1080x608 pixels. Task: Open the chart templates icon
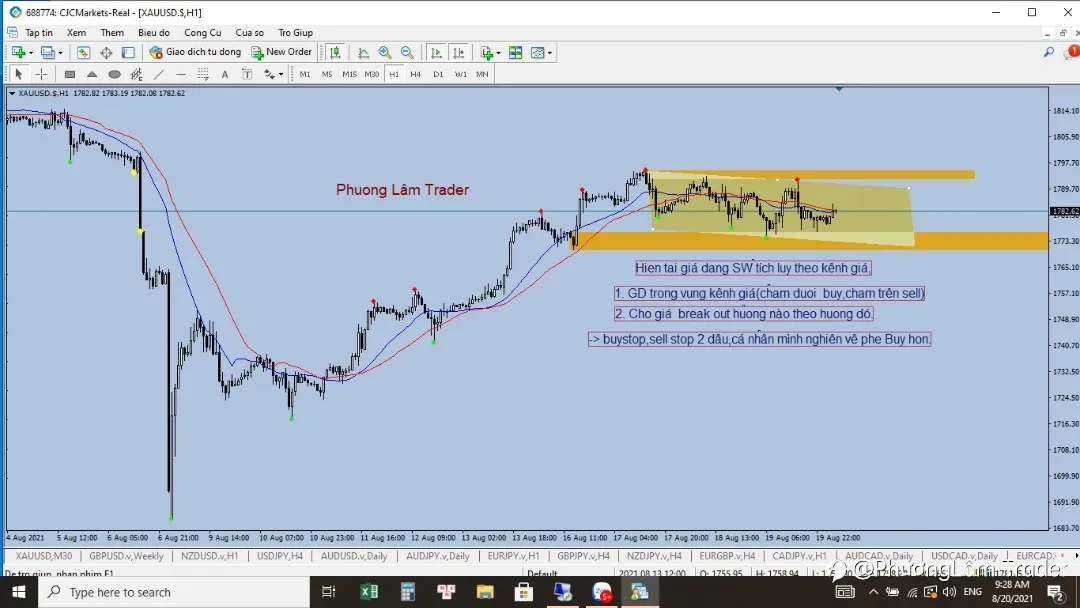[537, 52]
